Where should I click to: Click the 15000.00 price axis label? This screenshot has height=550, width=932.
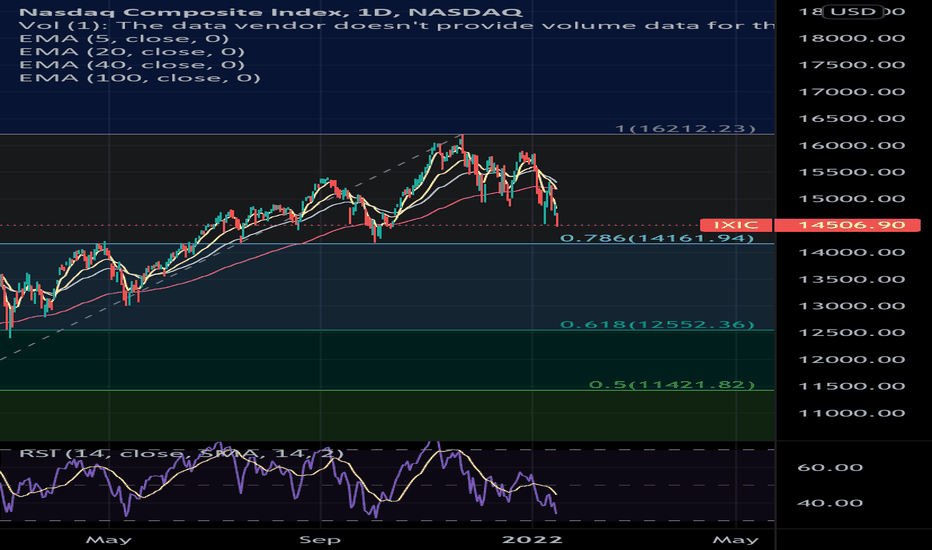click(851, 199)
